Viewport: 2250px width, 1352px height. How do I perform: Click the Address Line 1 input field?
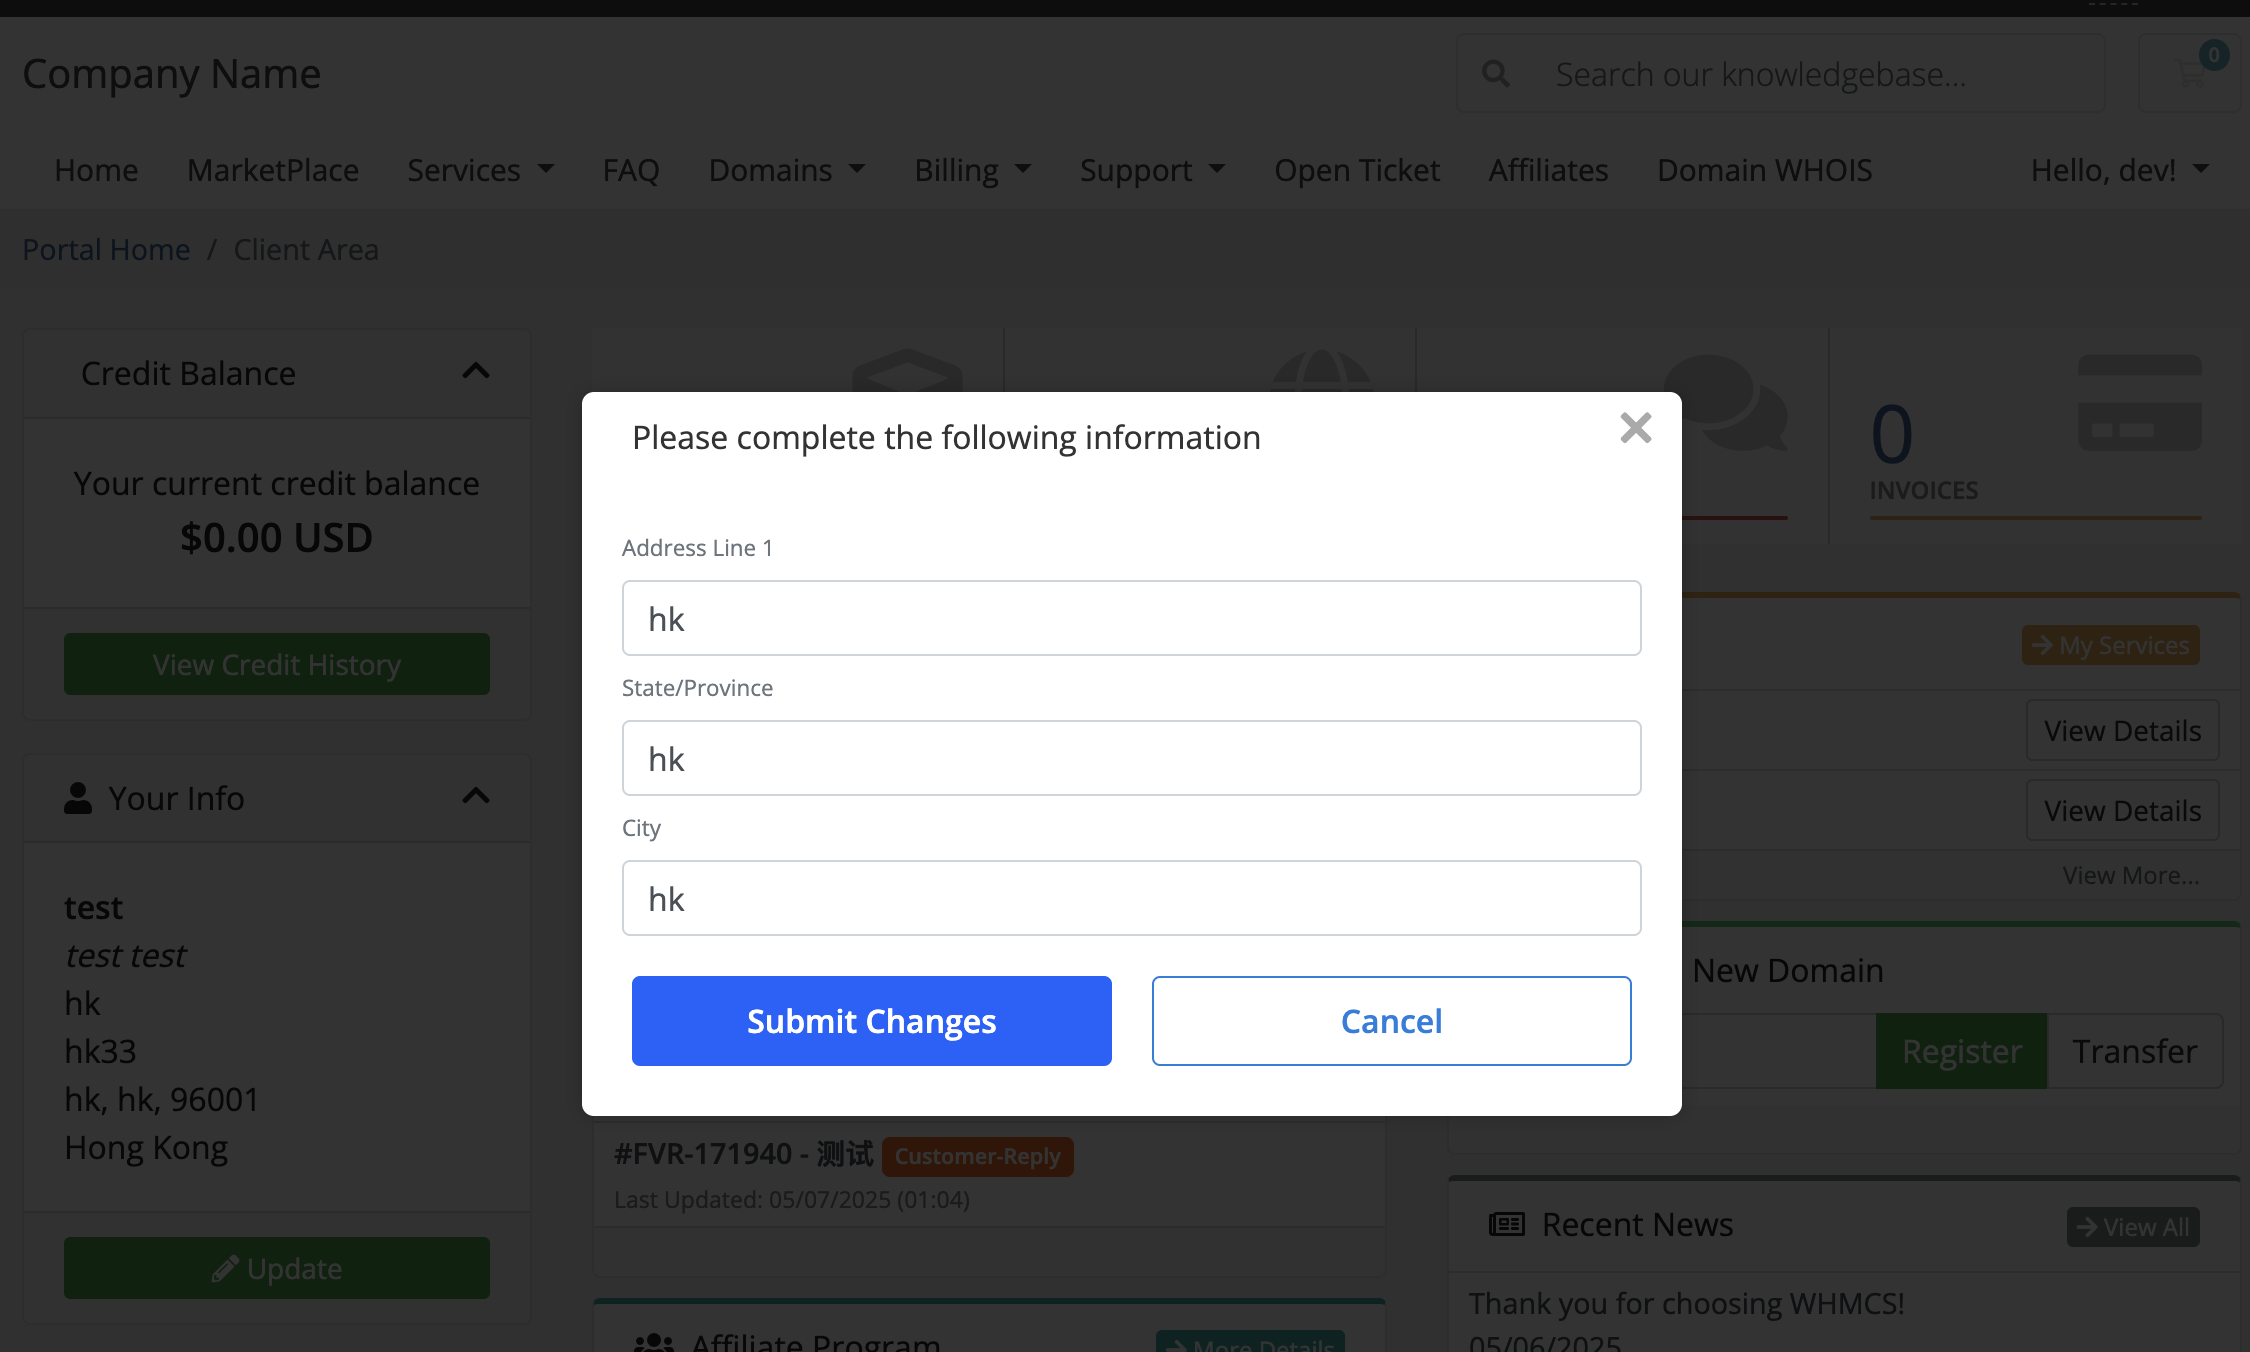1131,618
